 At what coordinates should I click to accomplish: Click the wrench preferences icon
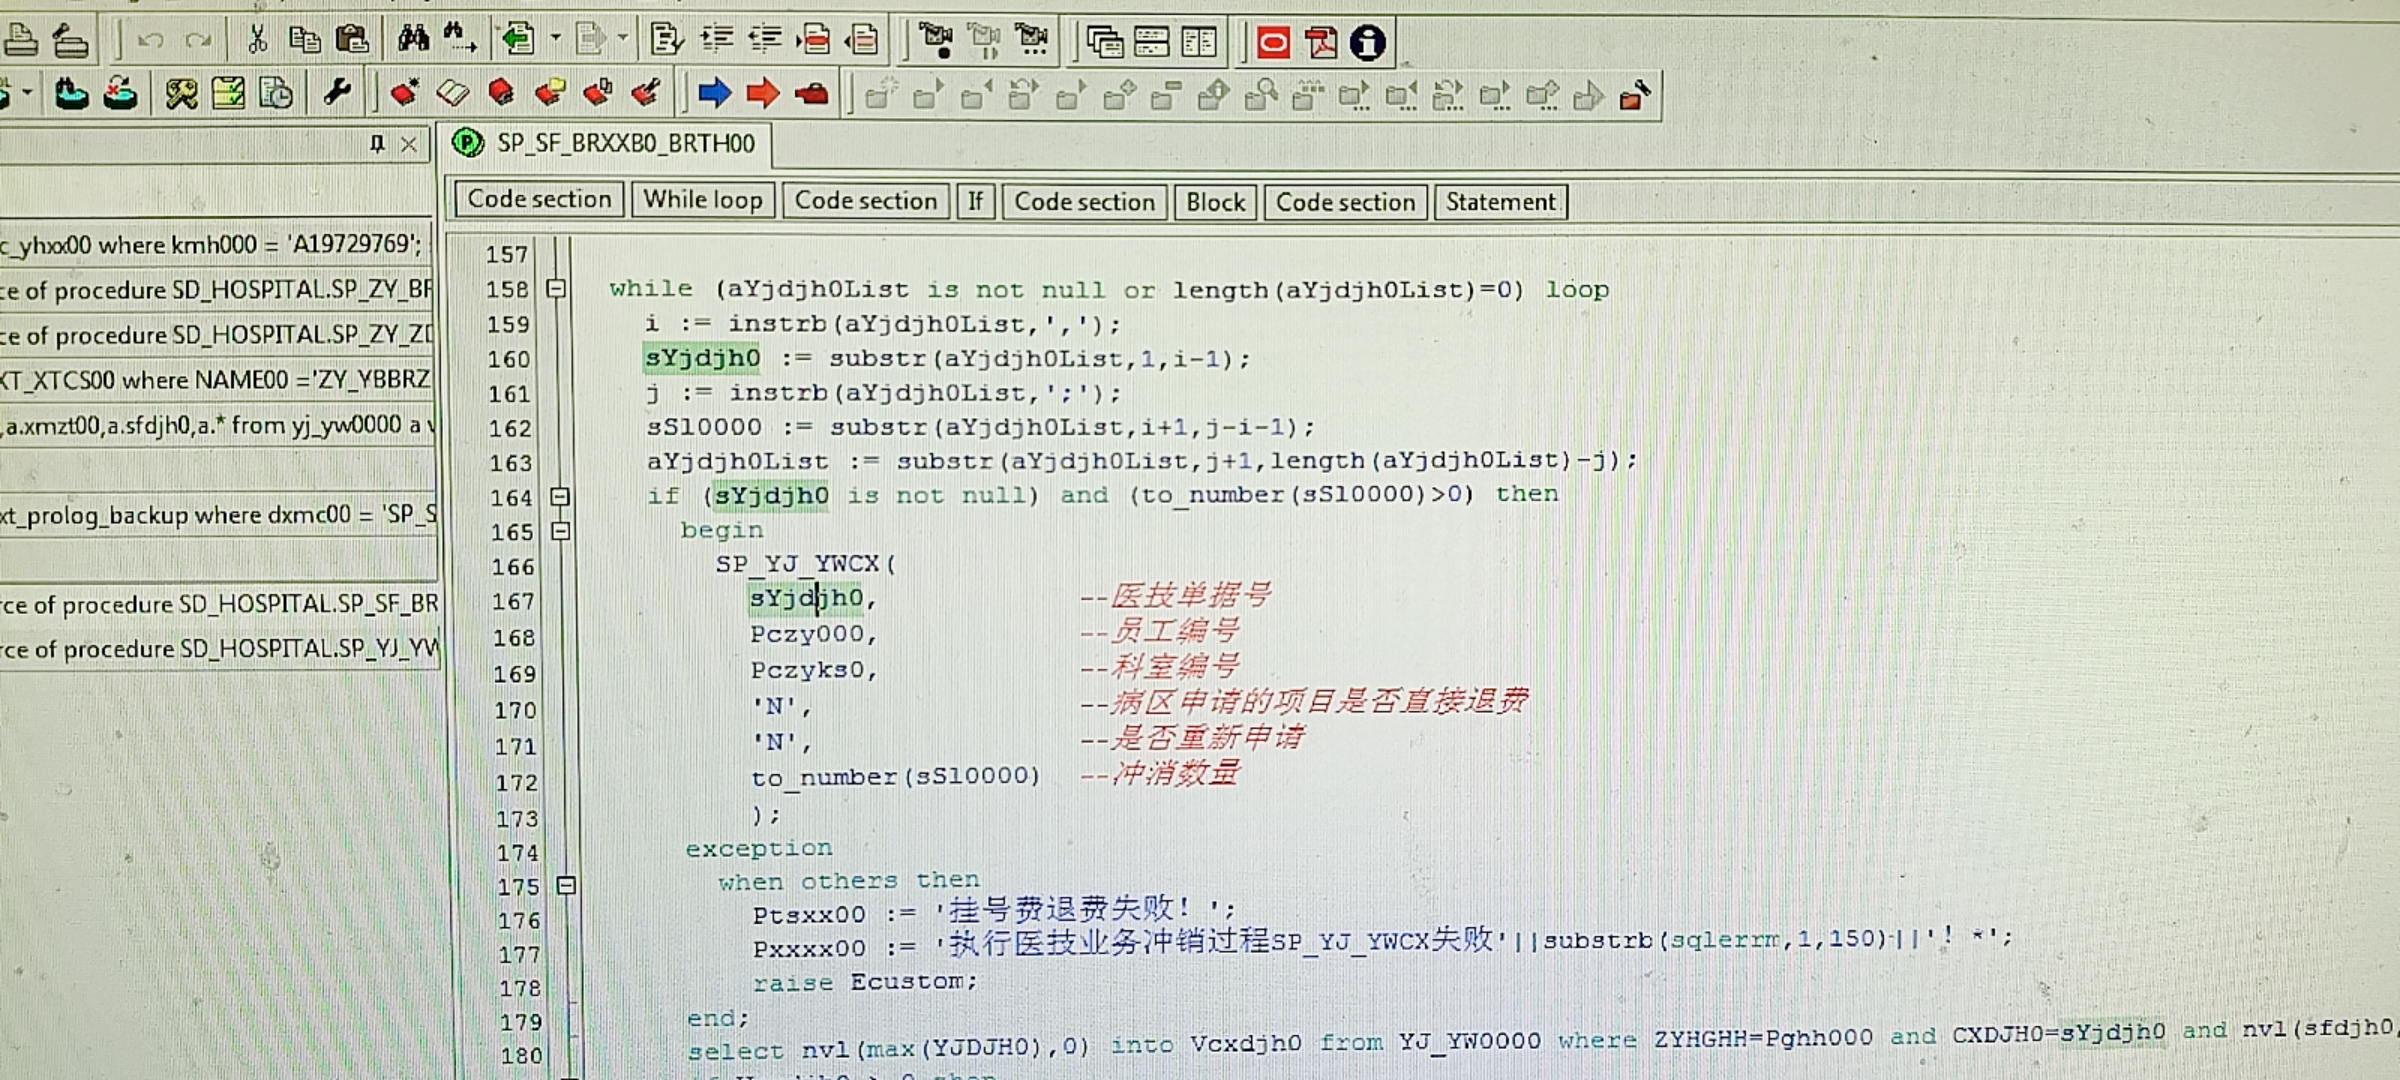tap(337, 93)
